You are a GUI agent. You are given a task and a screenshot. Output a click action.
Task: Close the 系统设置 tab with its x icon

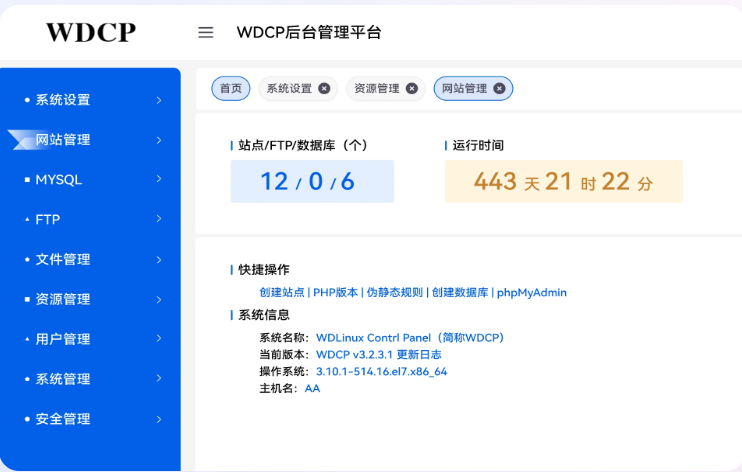pyautogui.click(x=324, y=88)
